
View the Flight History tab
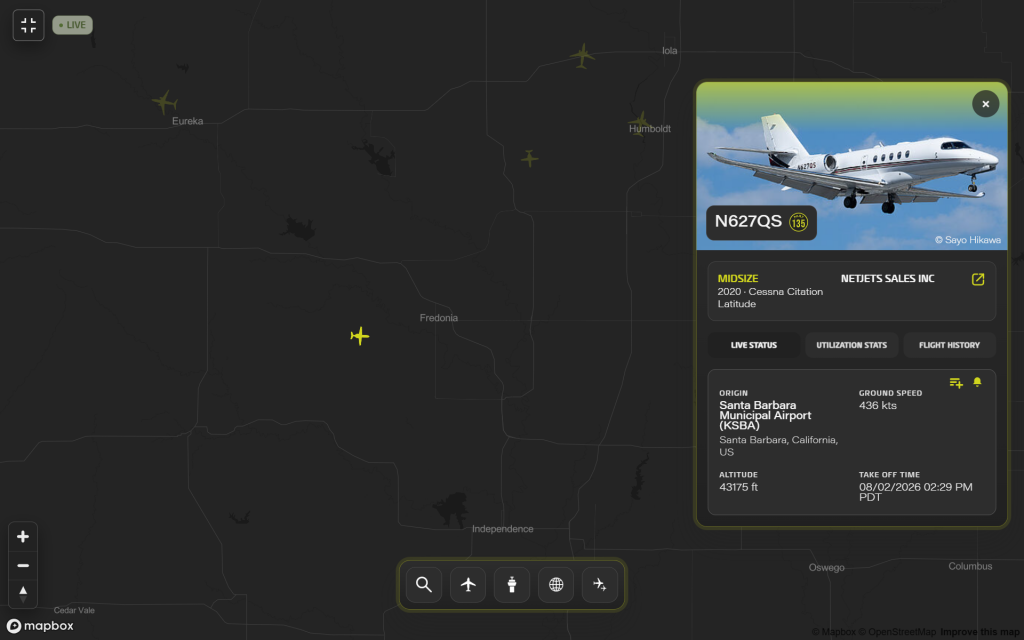[949, 345]
